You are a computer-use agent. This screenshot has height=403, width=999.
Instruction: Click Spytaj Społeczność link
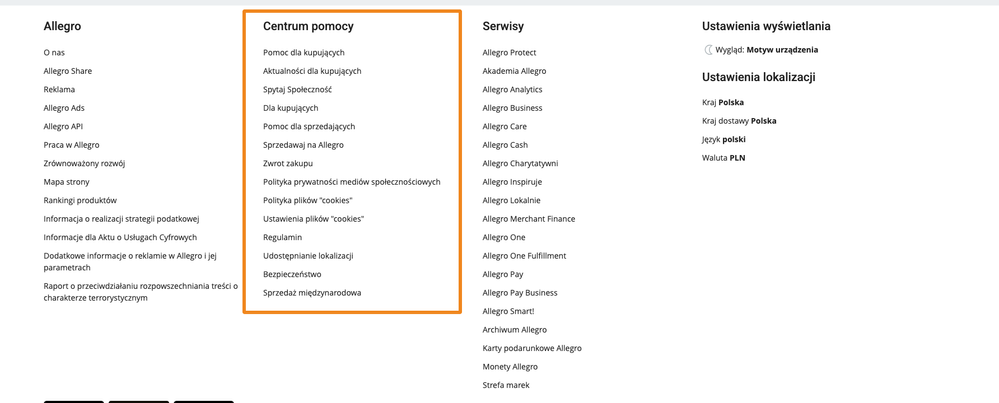tap(298, 89)
